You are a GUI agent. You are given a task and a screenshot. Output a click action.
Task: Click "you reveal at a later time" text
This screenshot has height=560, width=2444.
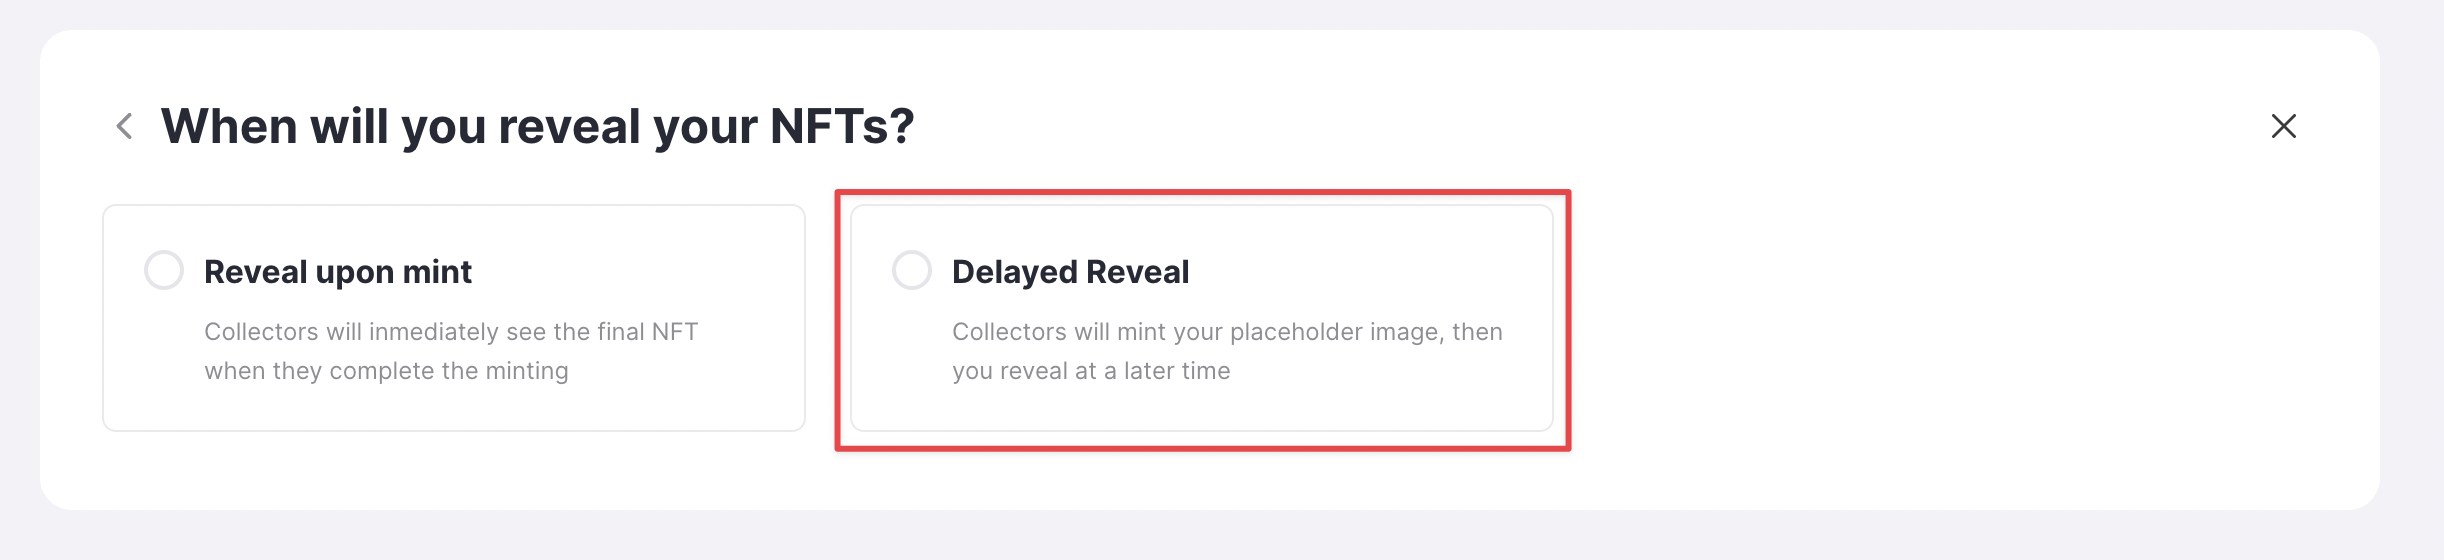[1091, 371]
